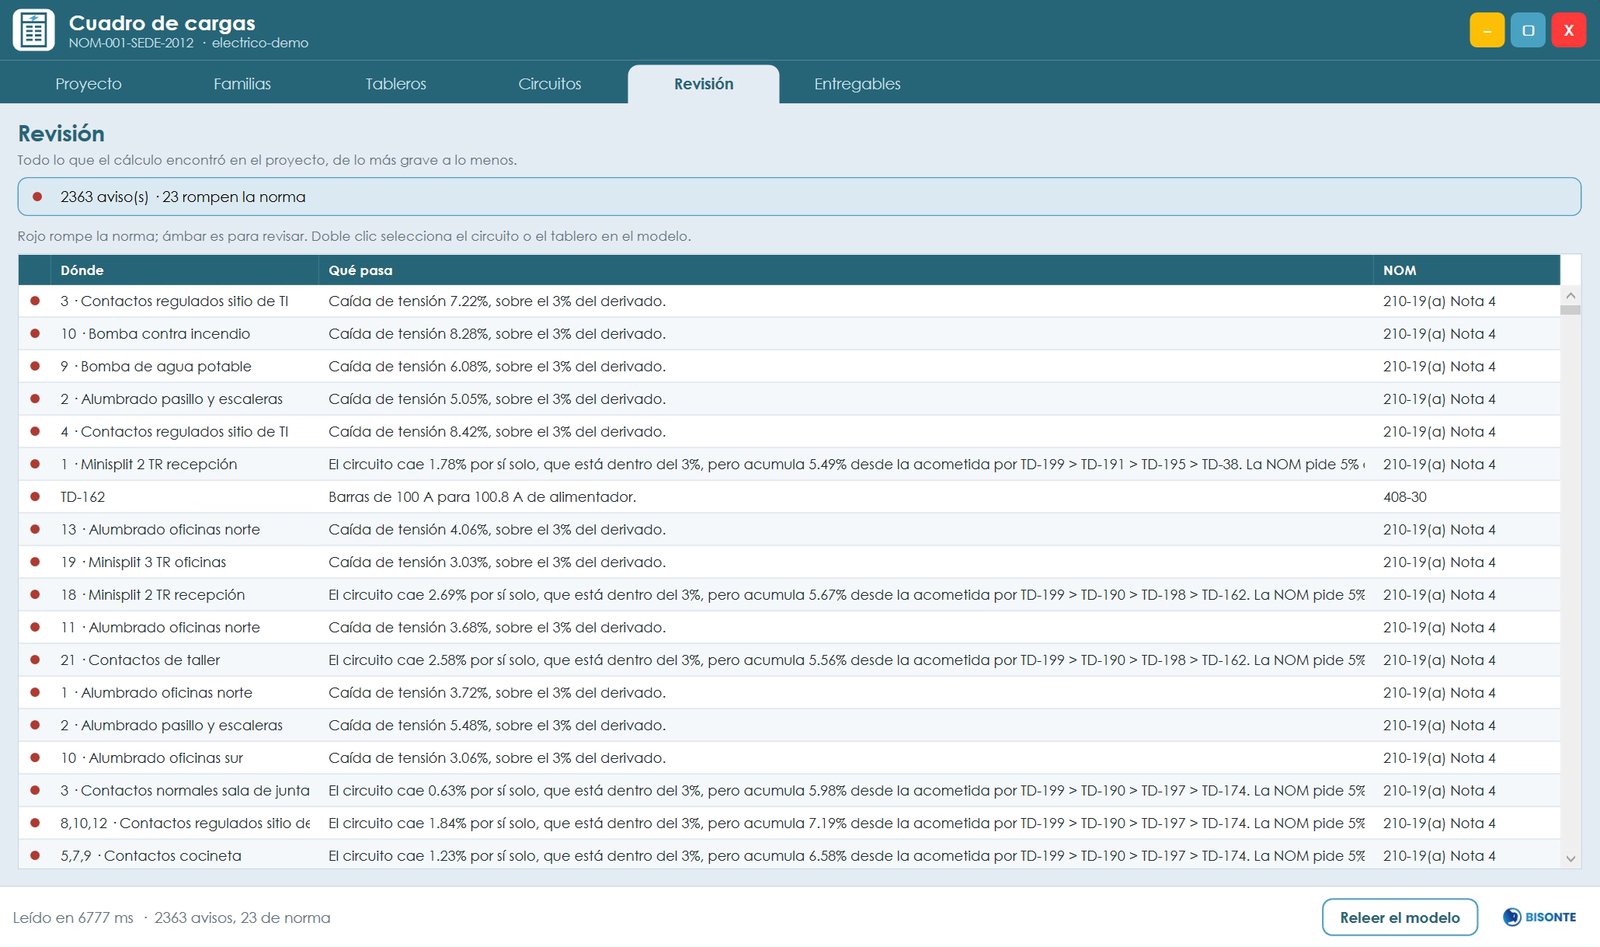Screen dimensions: 1600x947
Task: Select the '2363 aviso(s) · 23 rompen la norma' summary
Action: pyautogui.click(x=799, y=197)
